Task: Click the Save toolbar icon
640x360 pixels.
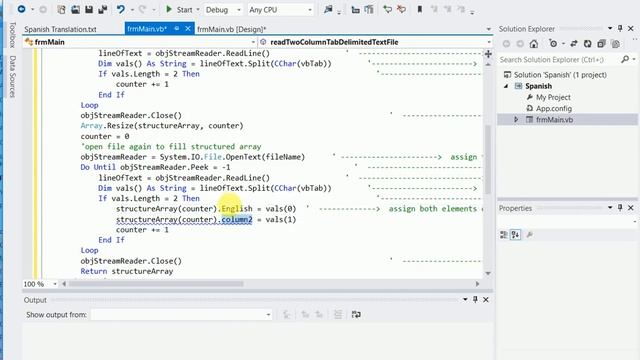Action: point(89,9)
